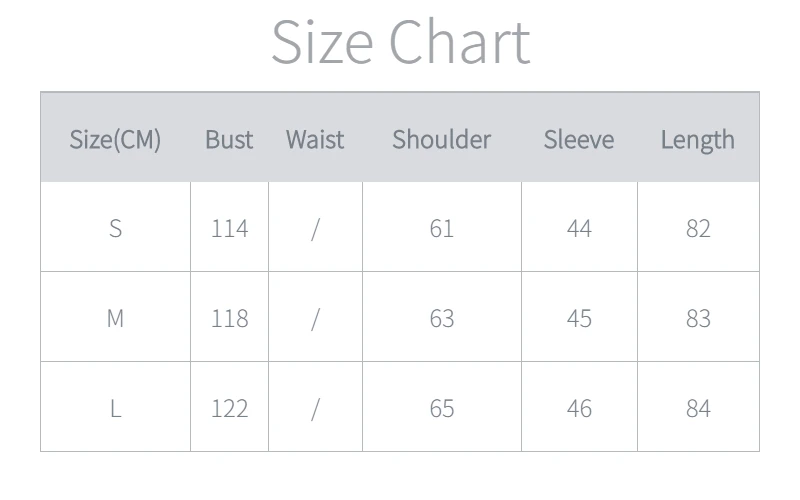Image resolution: width=800 pixels, height=500 pixels.
Task: Click length value 82
Action: click(x=698, y=228)
